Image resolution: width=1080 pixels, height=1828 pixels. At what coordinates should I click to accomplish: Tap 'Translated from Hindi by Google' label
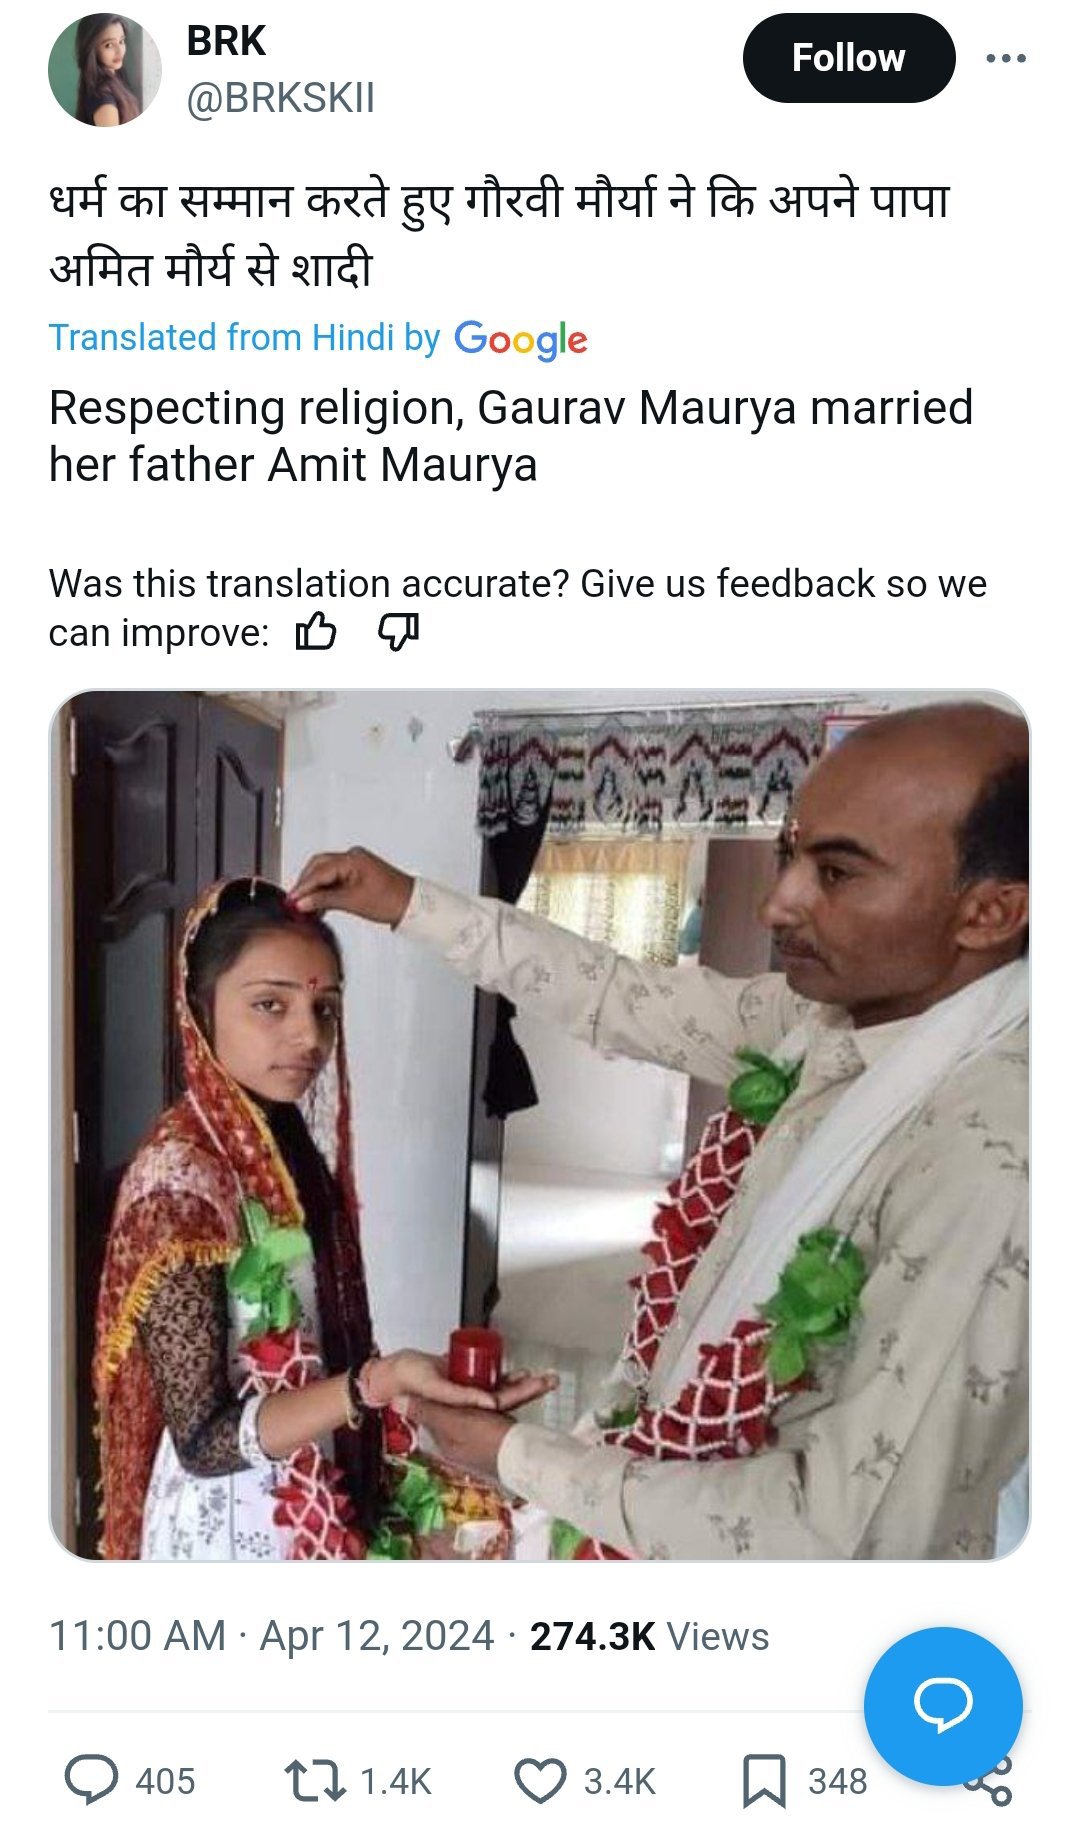318,338
